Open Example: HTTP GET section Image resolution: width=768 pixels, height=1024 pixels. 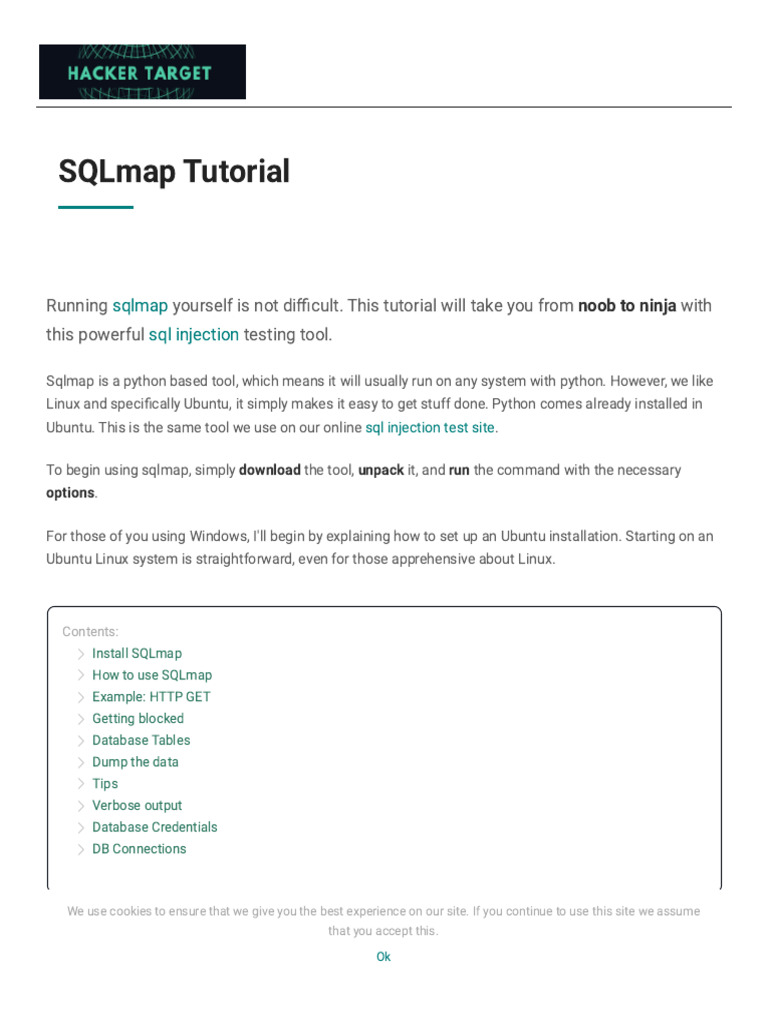[x=152, y=697]
